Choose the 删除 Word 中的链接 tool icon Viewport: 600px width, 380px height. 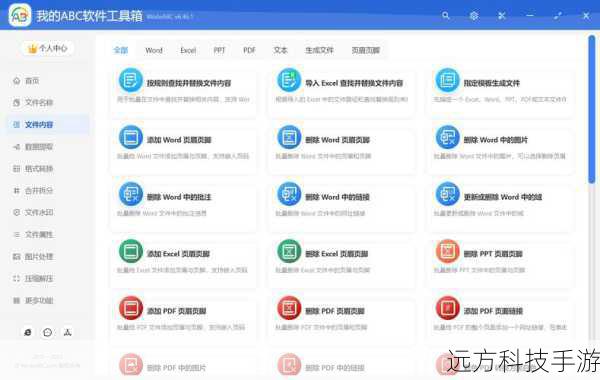289,194
